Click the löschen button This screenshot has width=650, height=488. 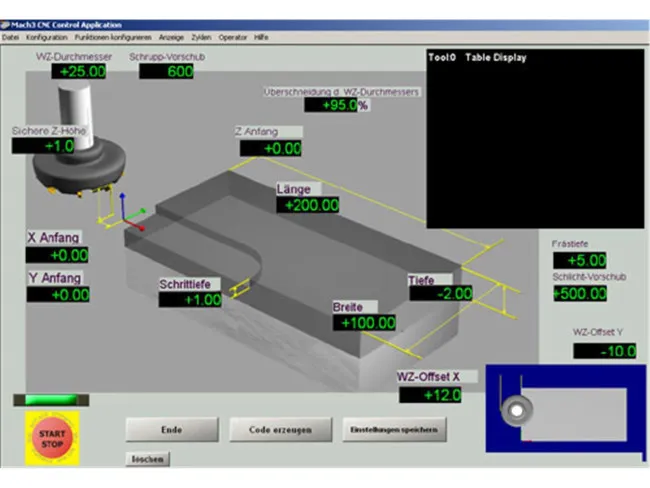coord(148,458)
